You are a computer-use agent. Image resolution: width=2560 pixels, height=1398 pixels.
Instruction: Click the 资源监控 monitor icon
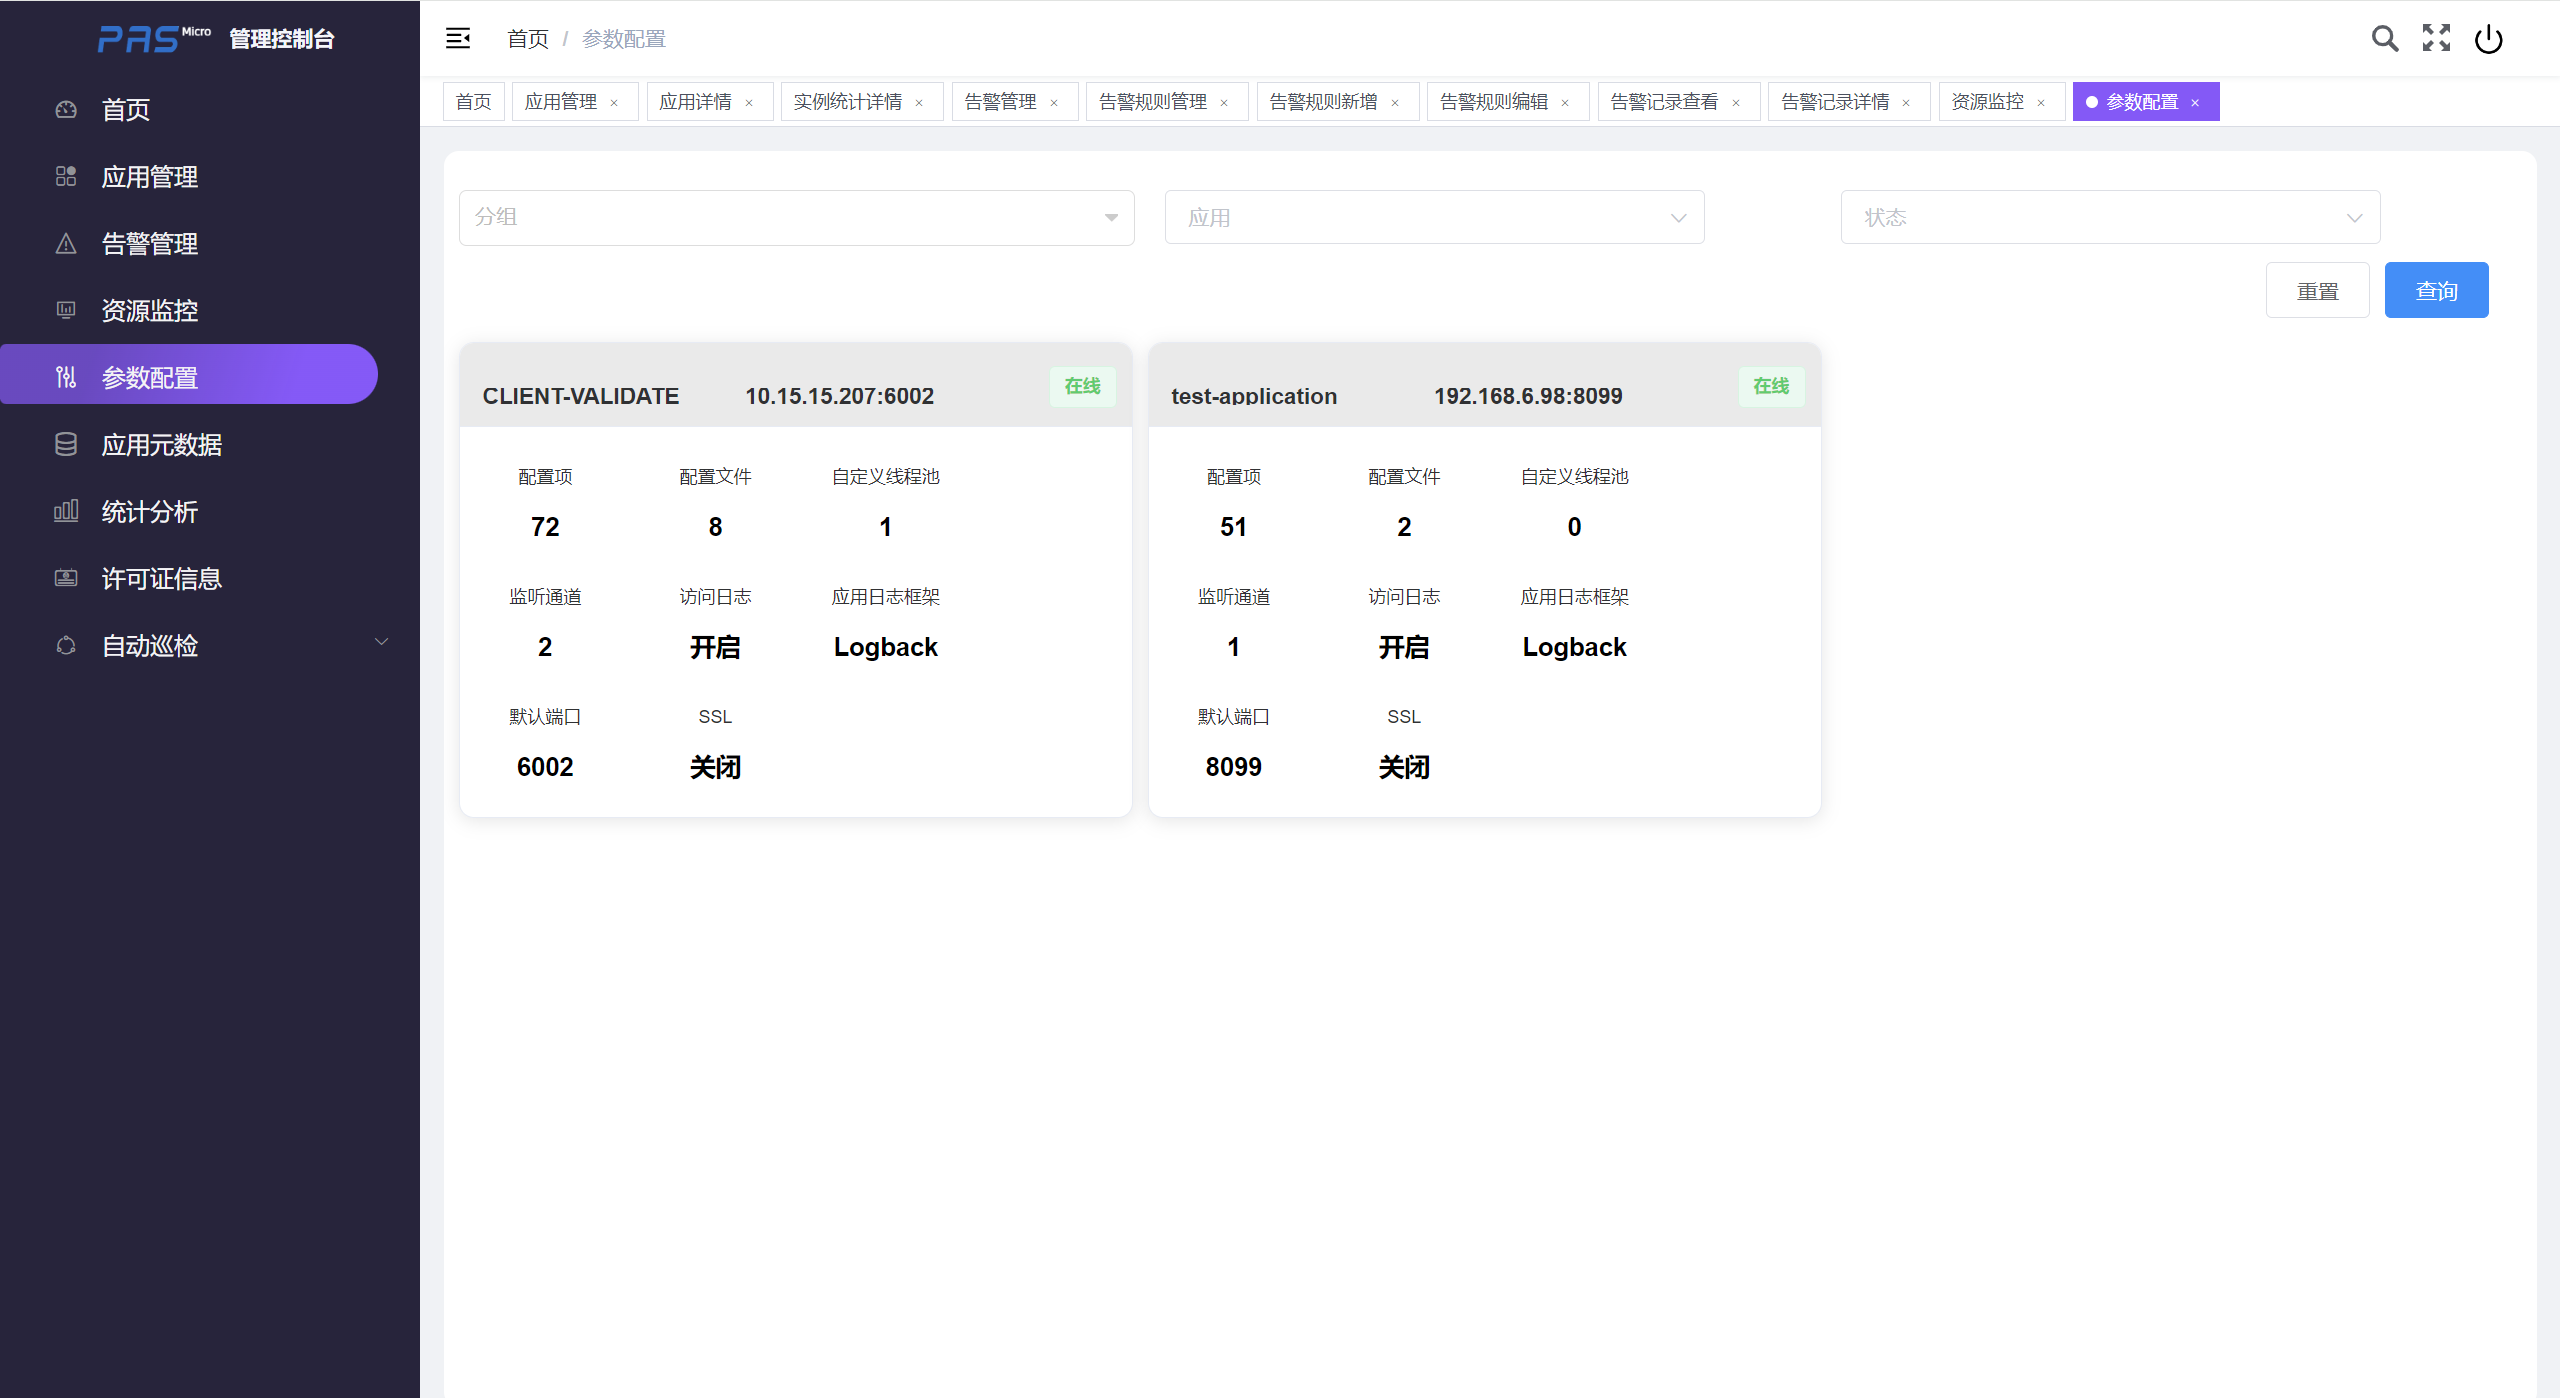click(x=66, y=311)
